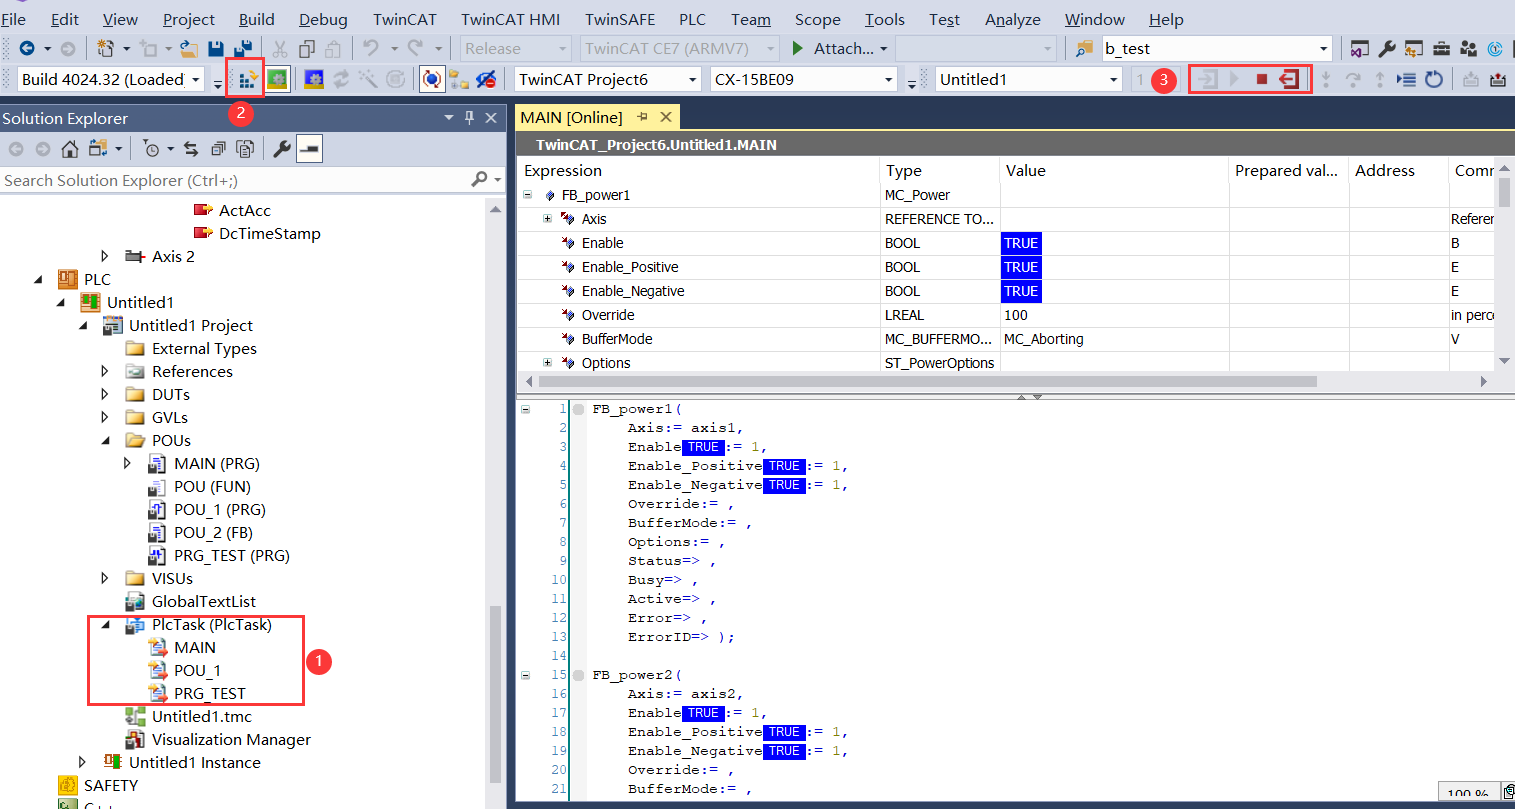Click the Open File folder icon
The height and width of the screenshot is (809, 1515).
coord(187,48)
